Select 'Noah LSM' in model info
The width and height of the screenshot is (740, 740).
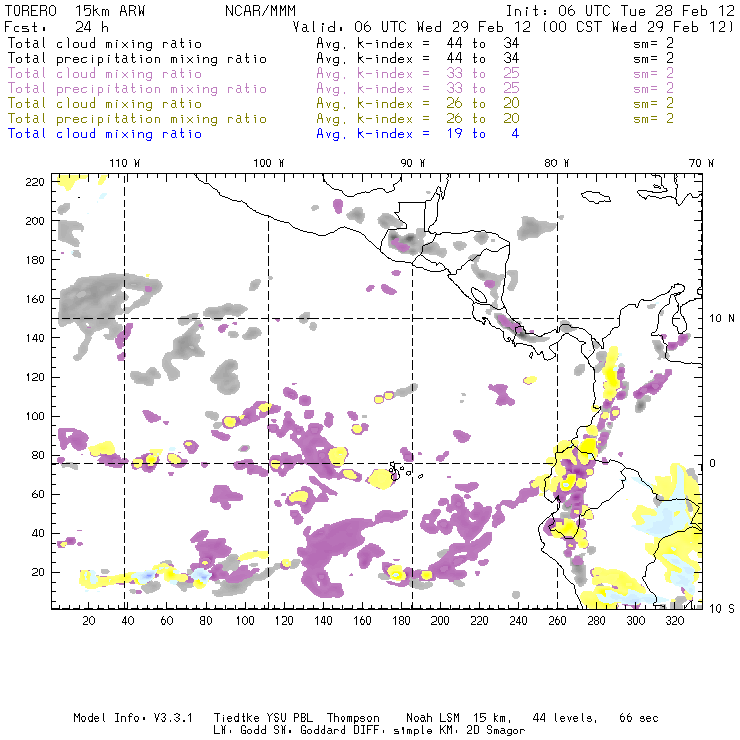433,718
